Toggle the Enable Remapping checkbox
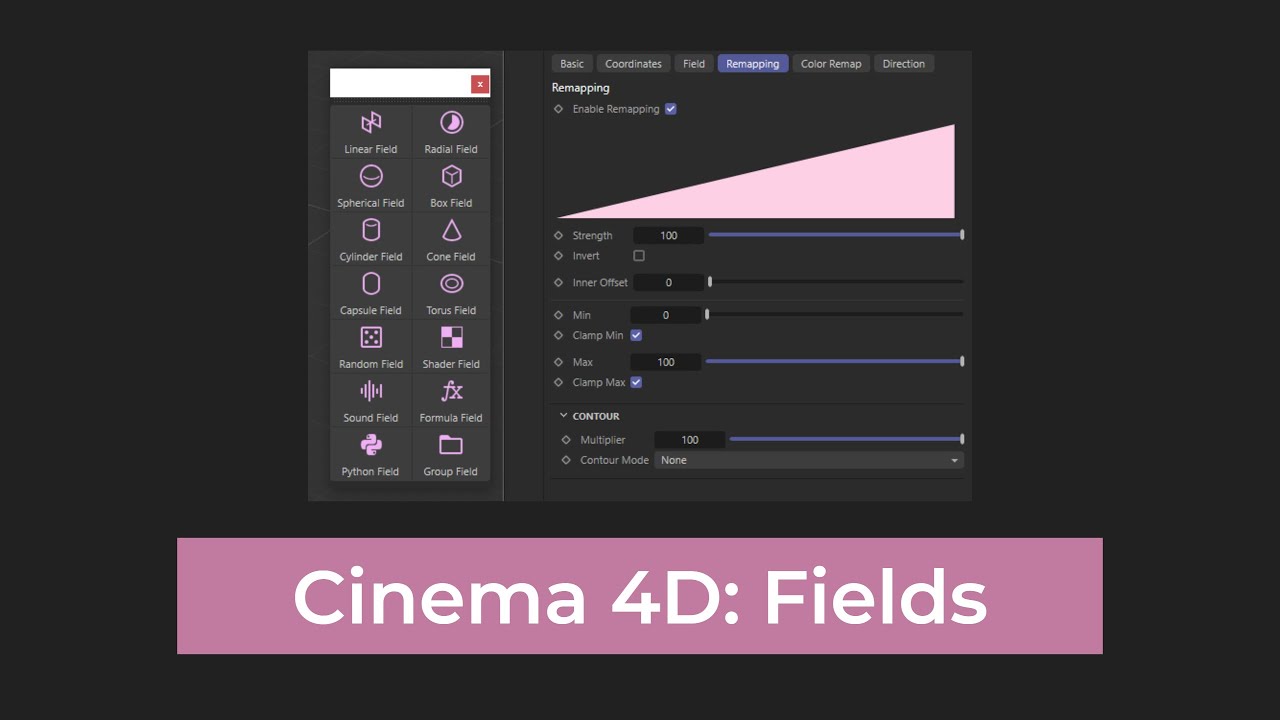This screenshot has height=720, width=1280. point(671,109)
